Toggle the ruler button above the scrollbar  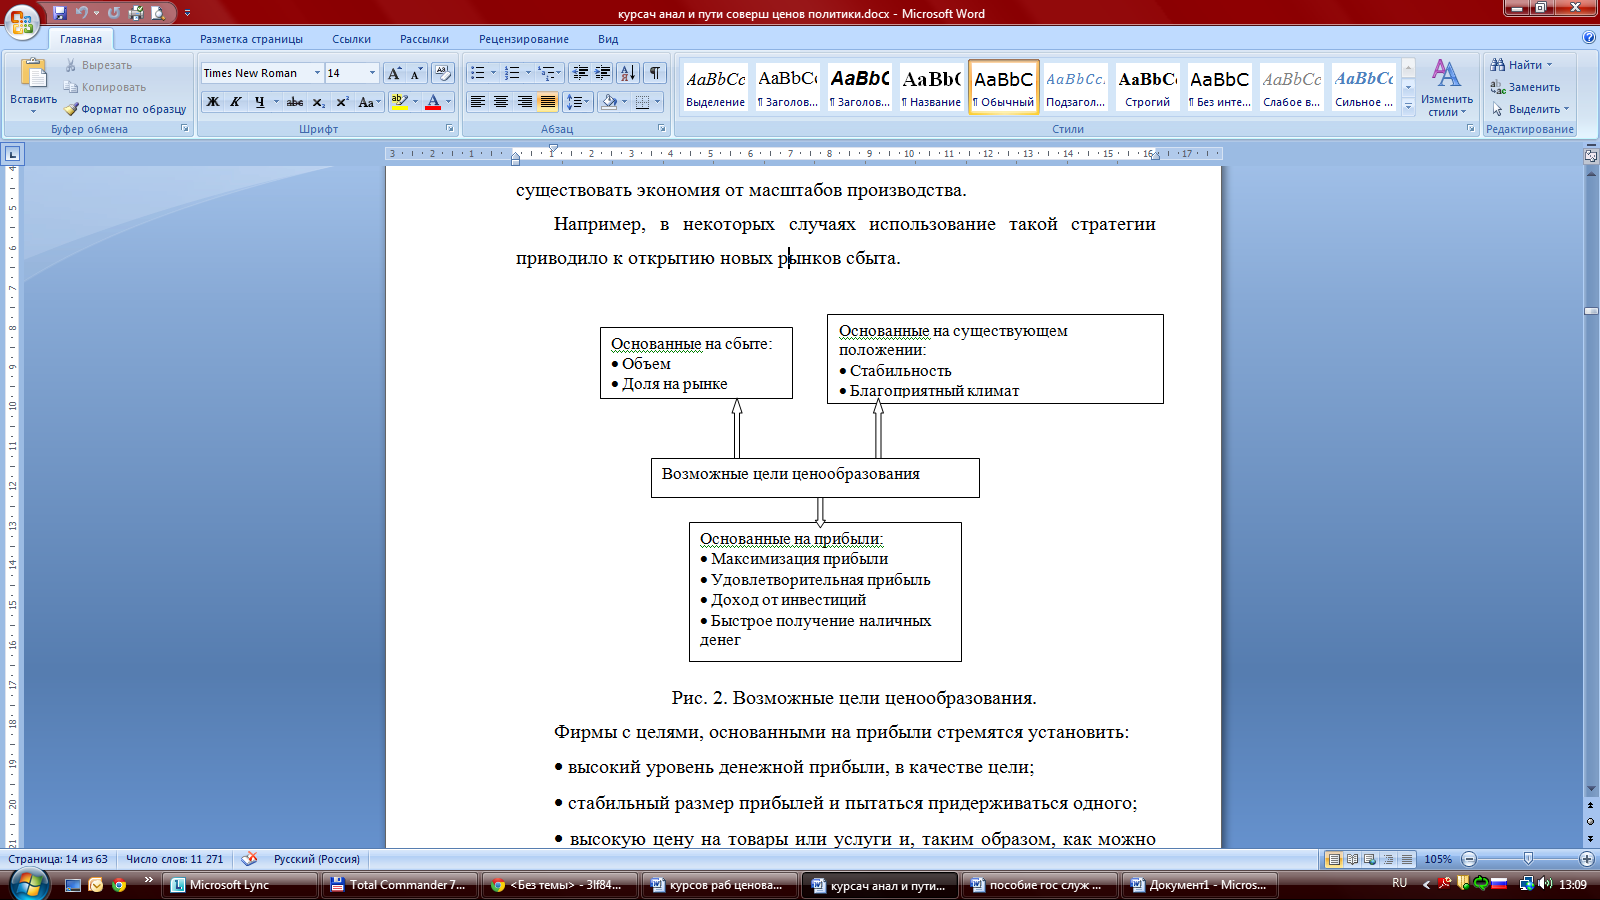point(1591,155)
